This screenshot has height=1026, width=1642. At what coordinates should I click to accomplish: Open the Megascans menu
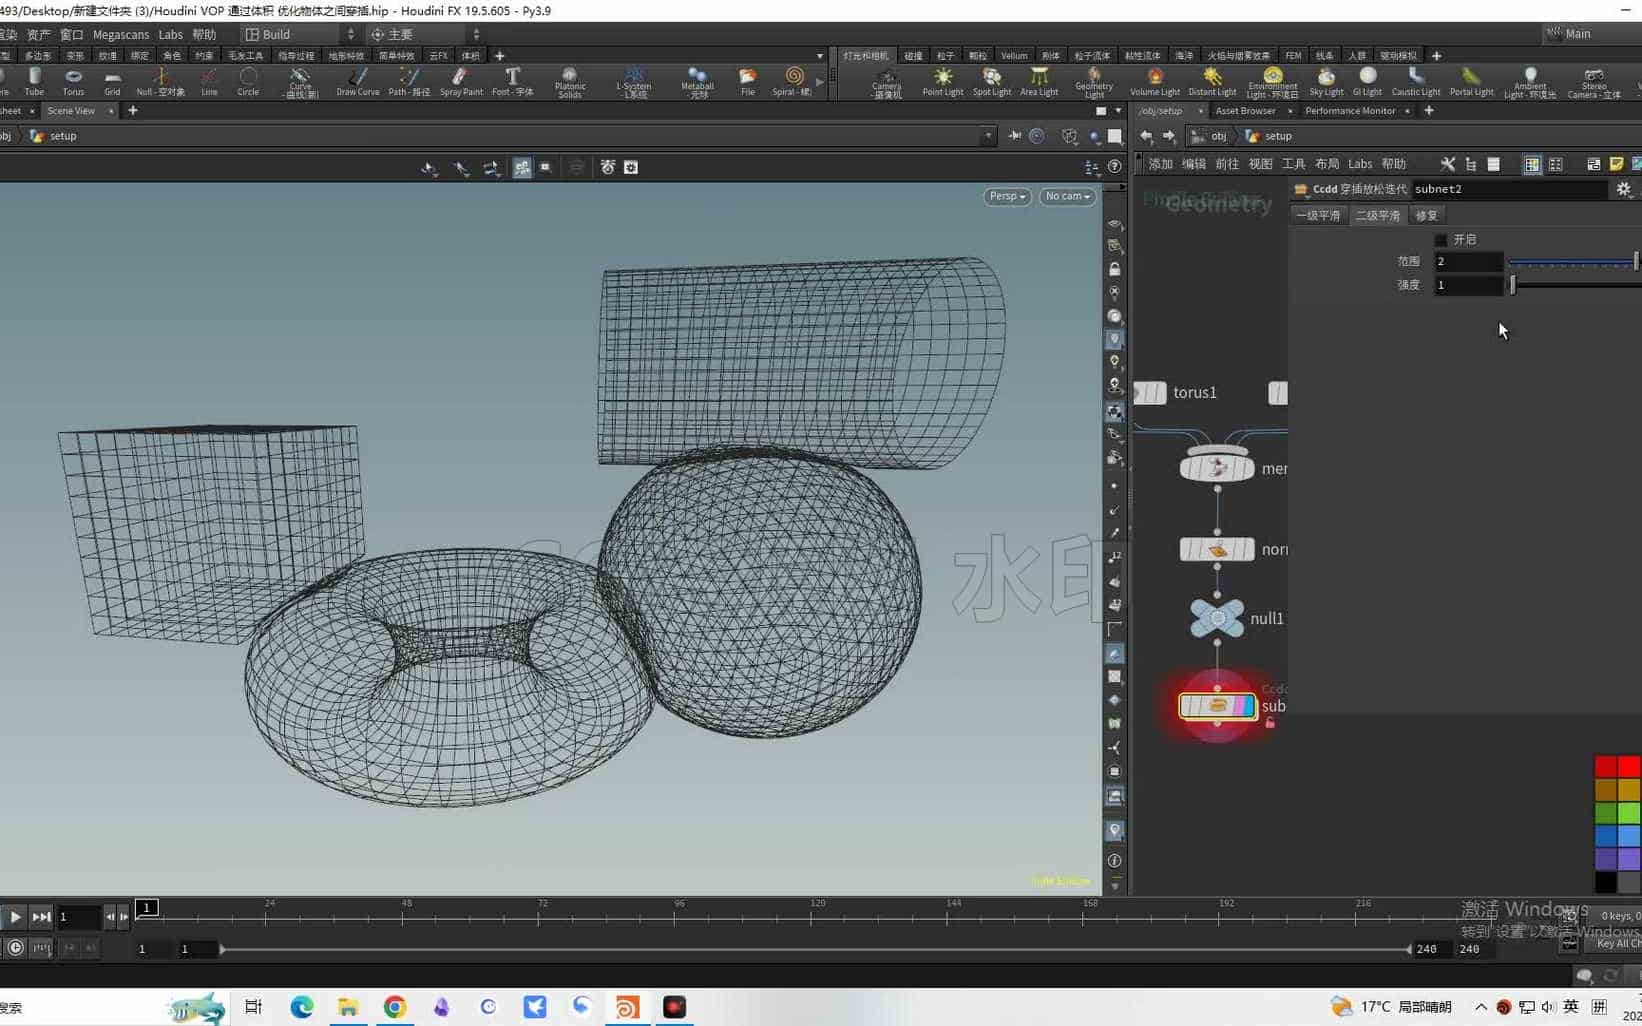pos(121,34)
